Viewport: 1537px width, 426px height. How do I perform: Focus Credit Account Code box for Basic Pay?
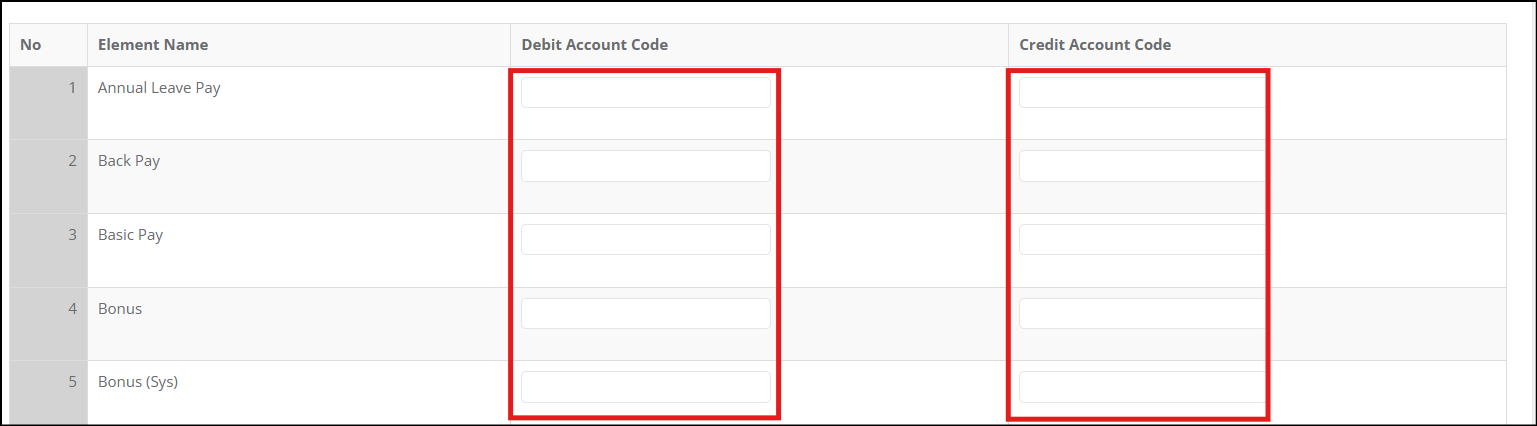(x=1143, y=240)
